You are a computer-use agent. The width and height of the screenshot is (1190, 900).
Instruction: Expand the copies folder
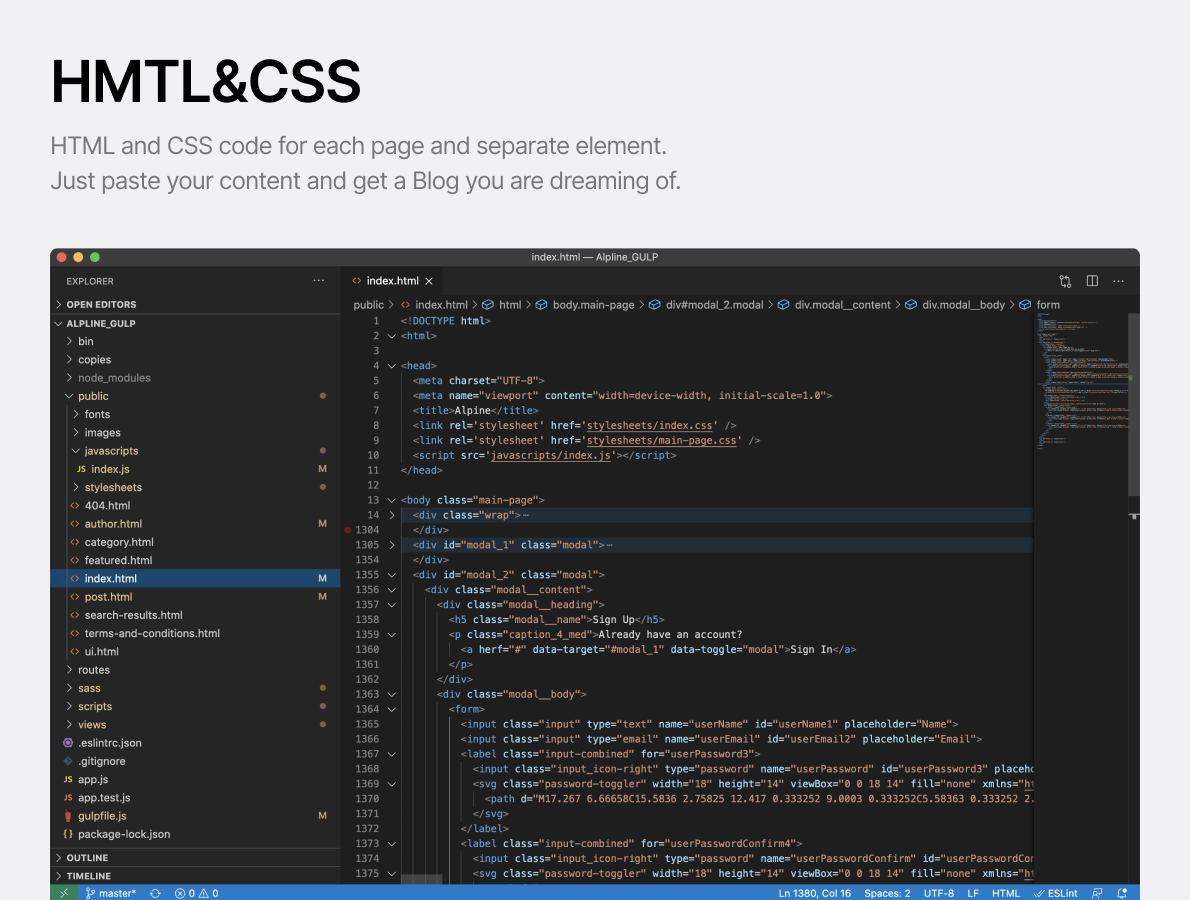click(x=195, y=360)
